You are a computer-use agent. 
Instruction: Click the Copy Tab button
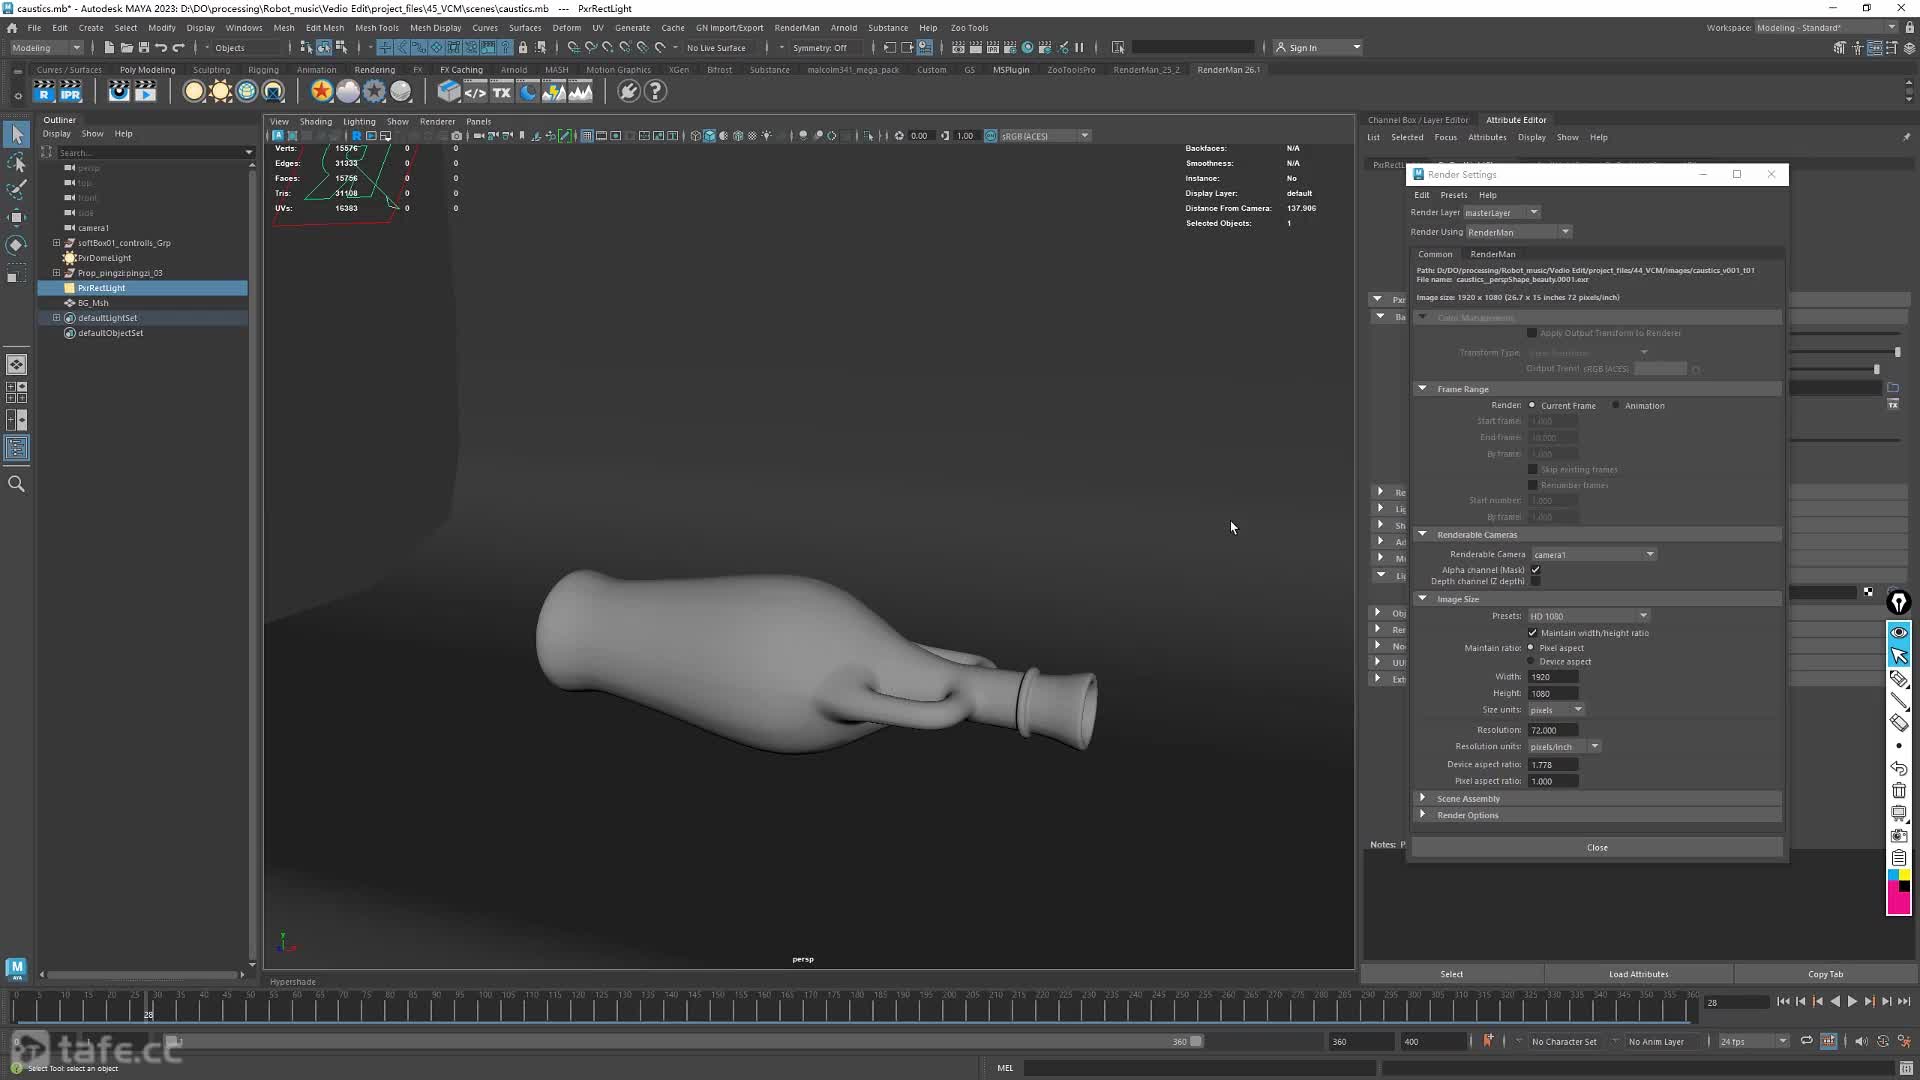click(1825, 974)
